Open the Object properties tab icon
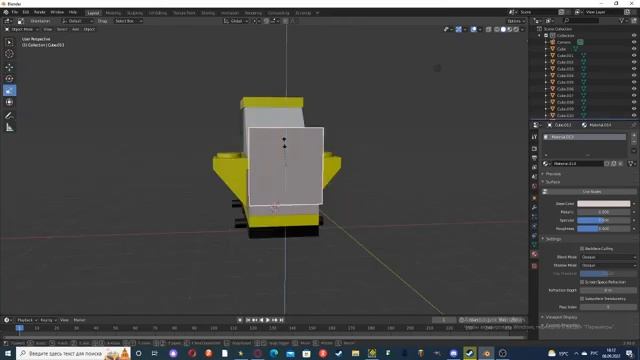This screenshot has width=640, height=360. 534,198
